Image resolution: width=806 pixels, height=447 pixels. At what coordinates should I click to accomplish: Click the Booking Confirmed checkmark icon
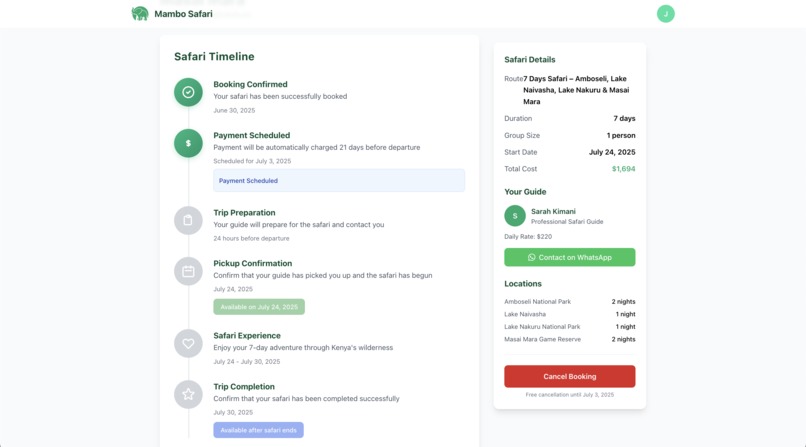188,92
